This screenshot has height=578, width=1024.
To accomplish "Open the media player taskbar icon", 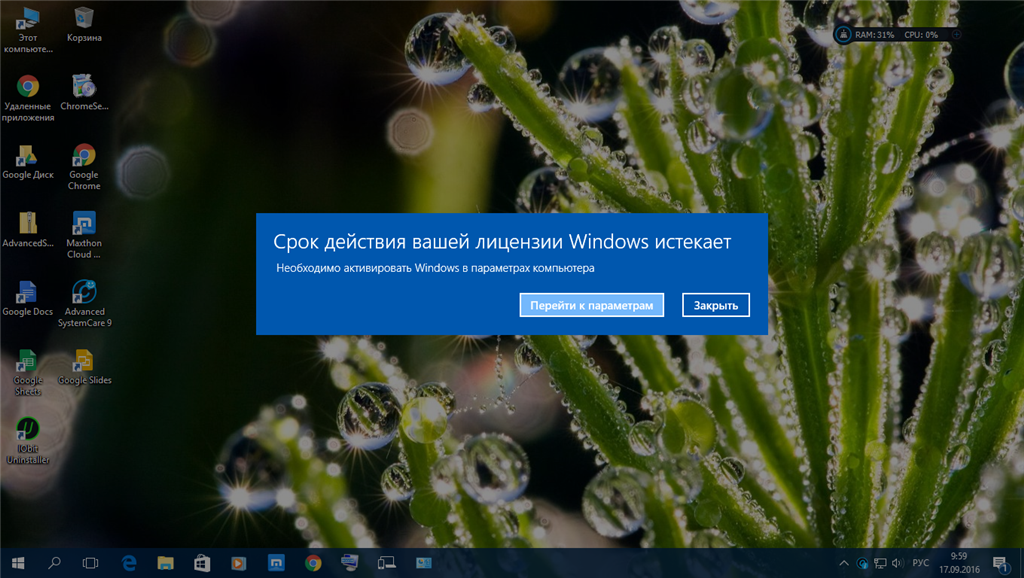I will click(238, 563).
